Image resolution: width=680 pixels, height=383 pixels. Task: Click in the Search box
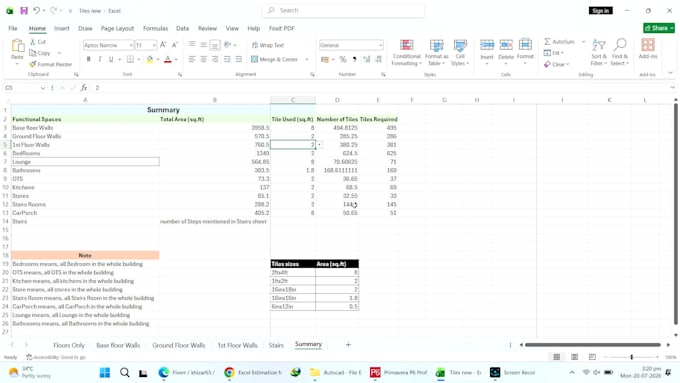pos(343,10)
